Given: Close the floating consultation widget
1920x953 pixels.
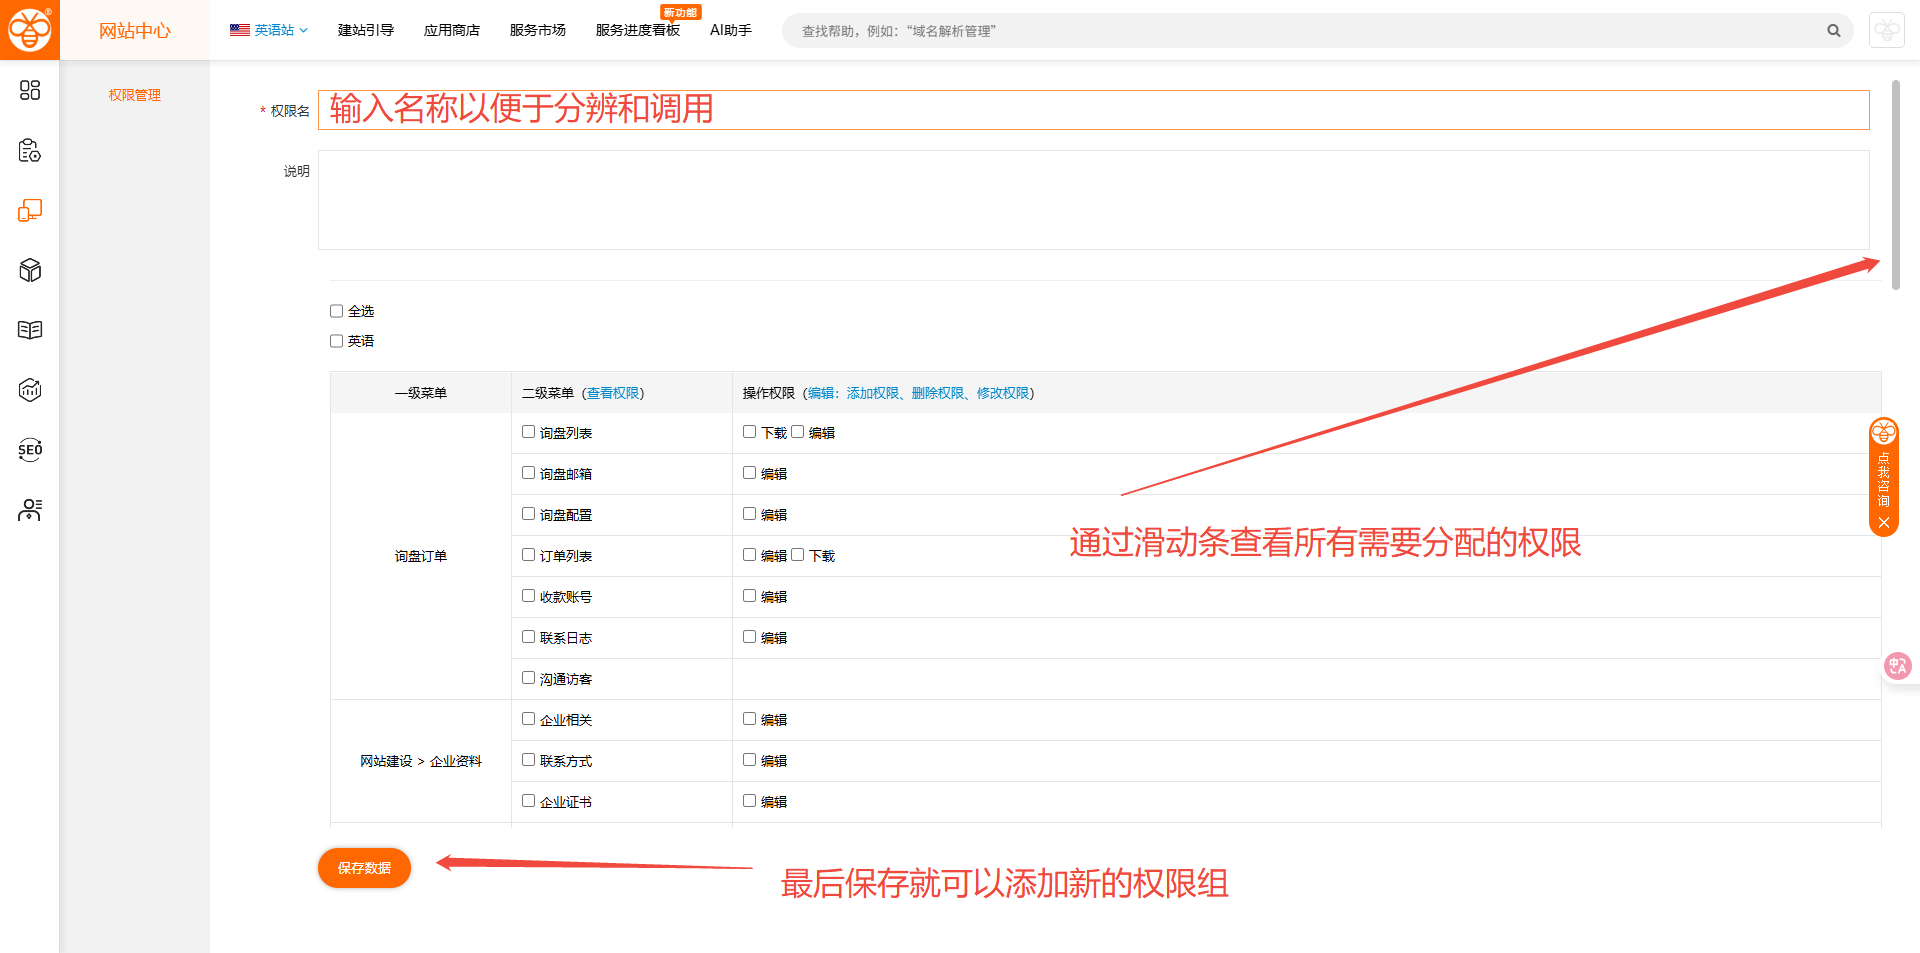Looking at the screenshot, I should pyautogui.click(x=1884, y=523).
